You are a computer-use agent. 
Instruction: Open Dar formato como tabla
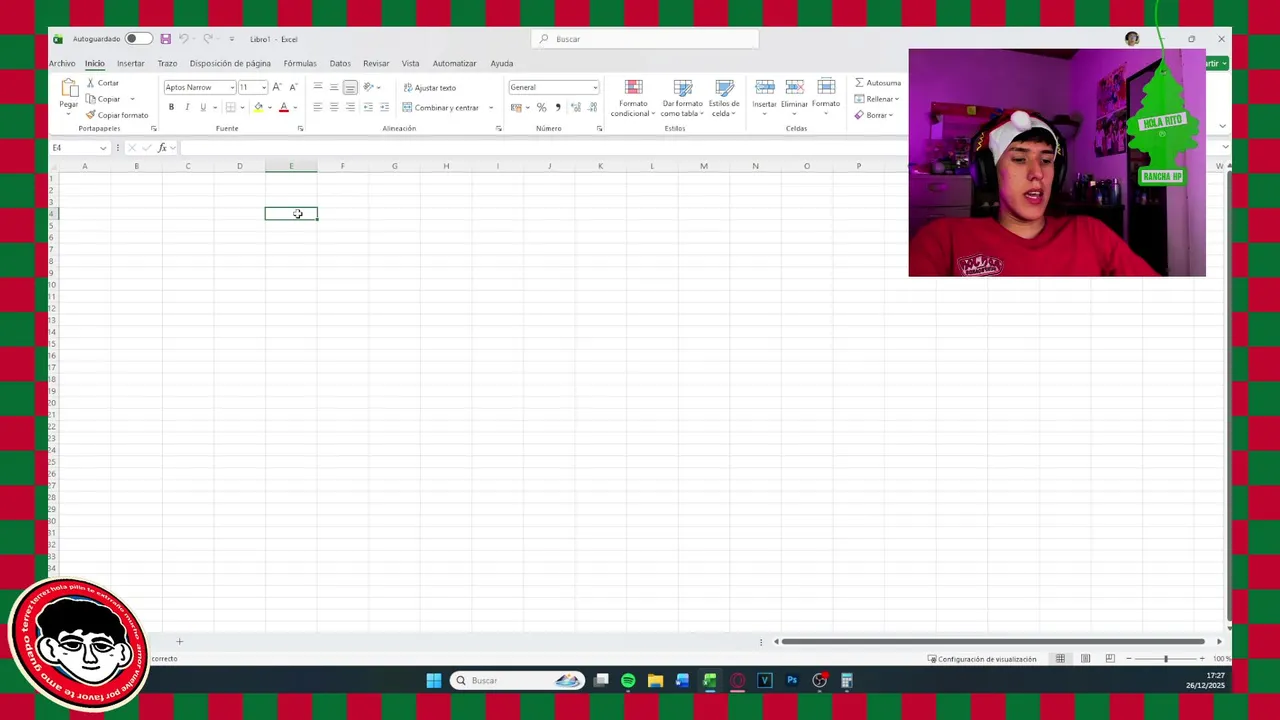coord(683,98)
